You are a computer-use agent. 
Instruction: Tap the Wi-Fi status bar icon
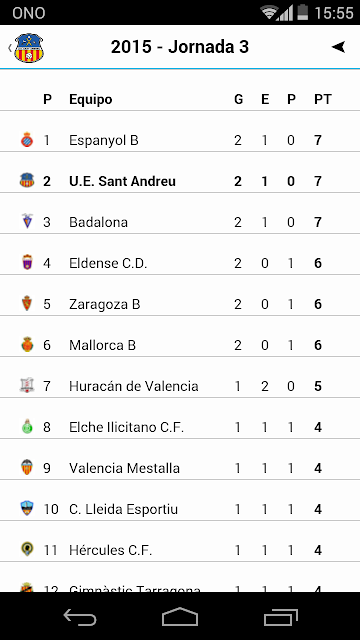269,12
